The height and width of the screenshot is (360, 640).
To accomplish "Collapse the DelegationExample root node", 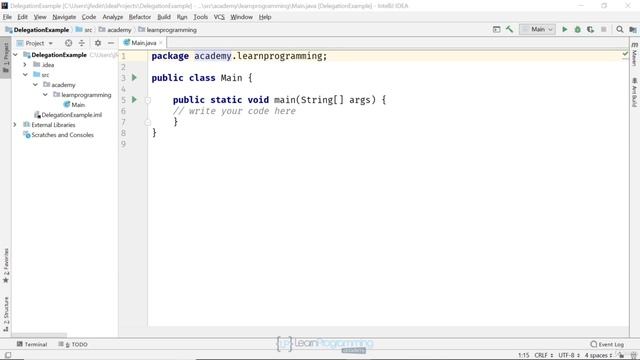I will pos(16,54).
